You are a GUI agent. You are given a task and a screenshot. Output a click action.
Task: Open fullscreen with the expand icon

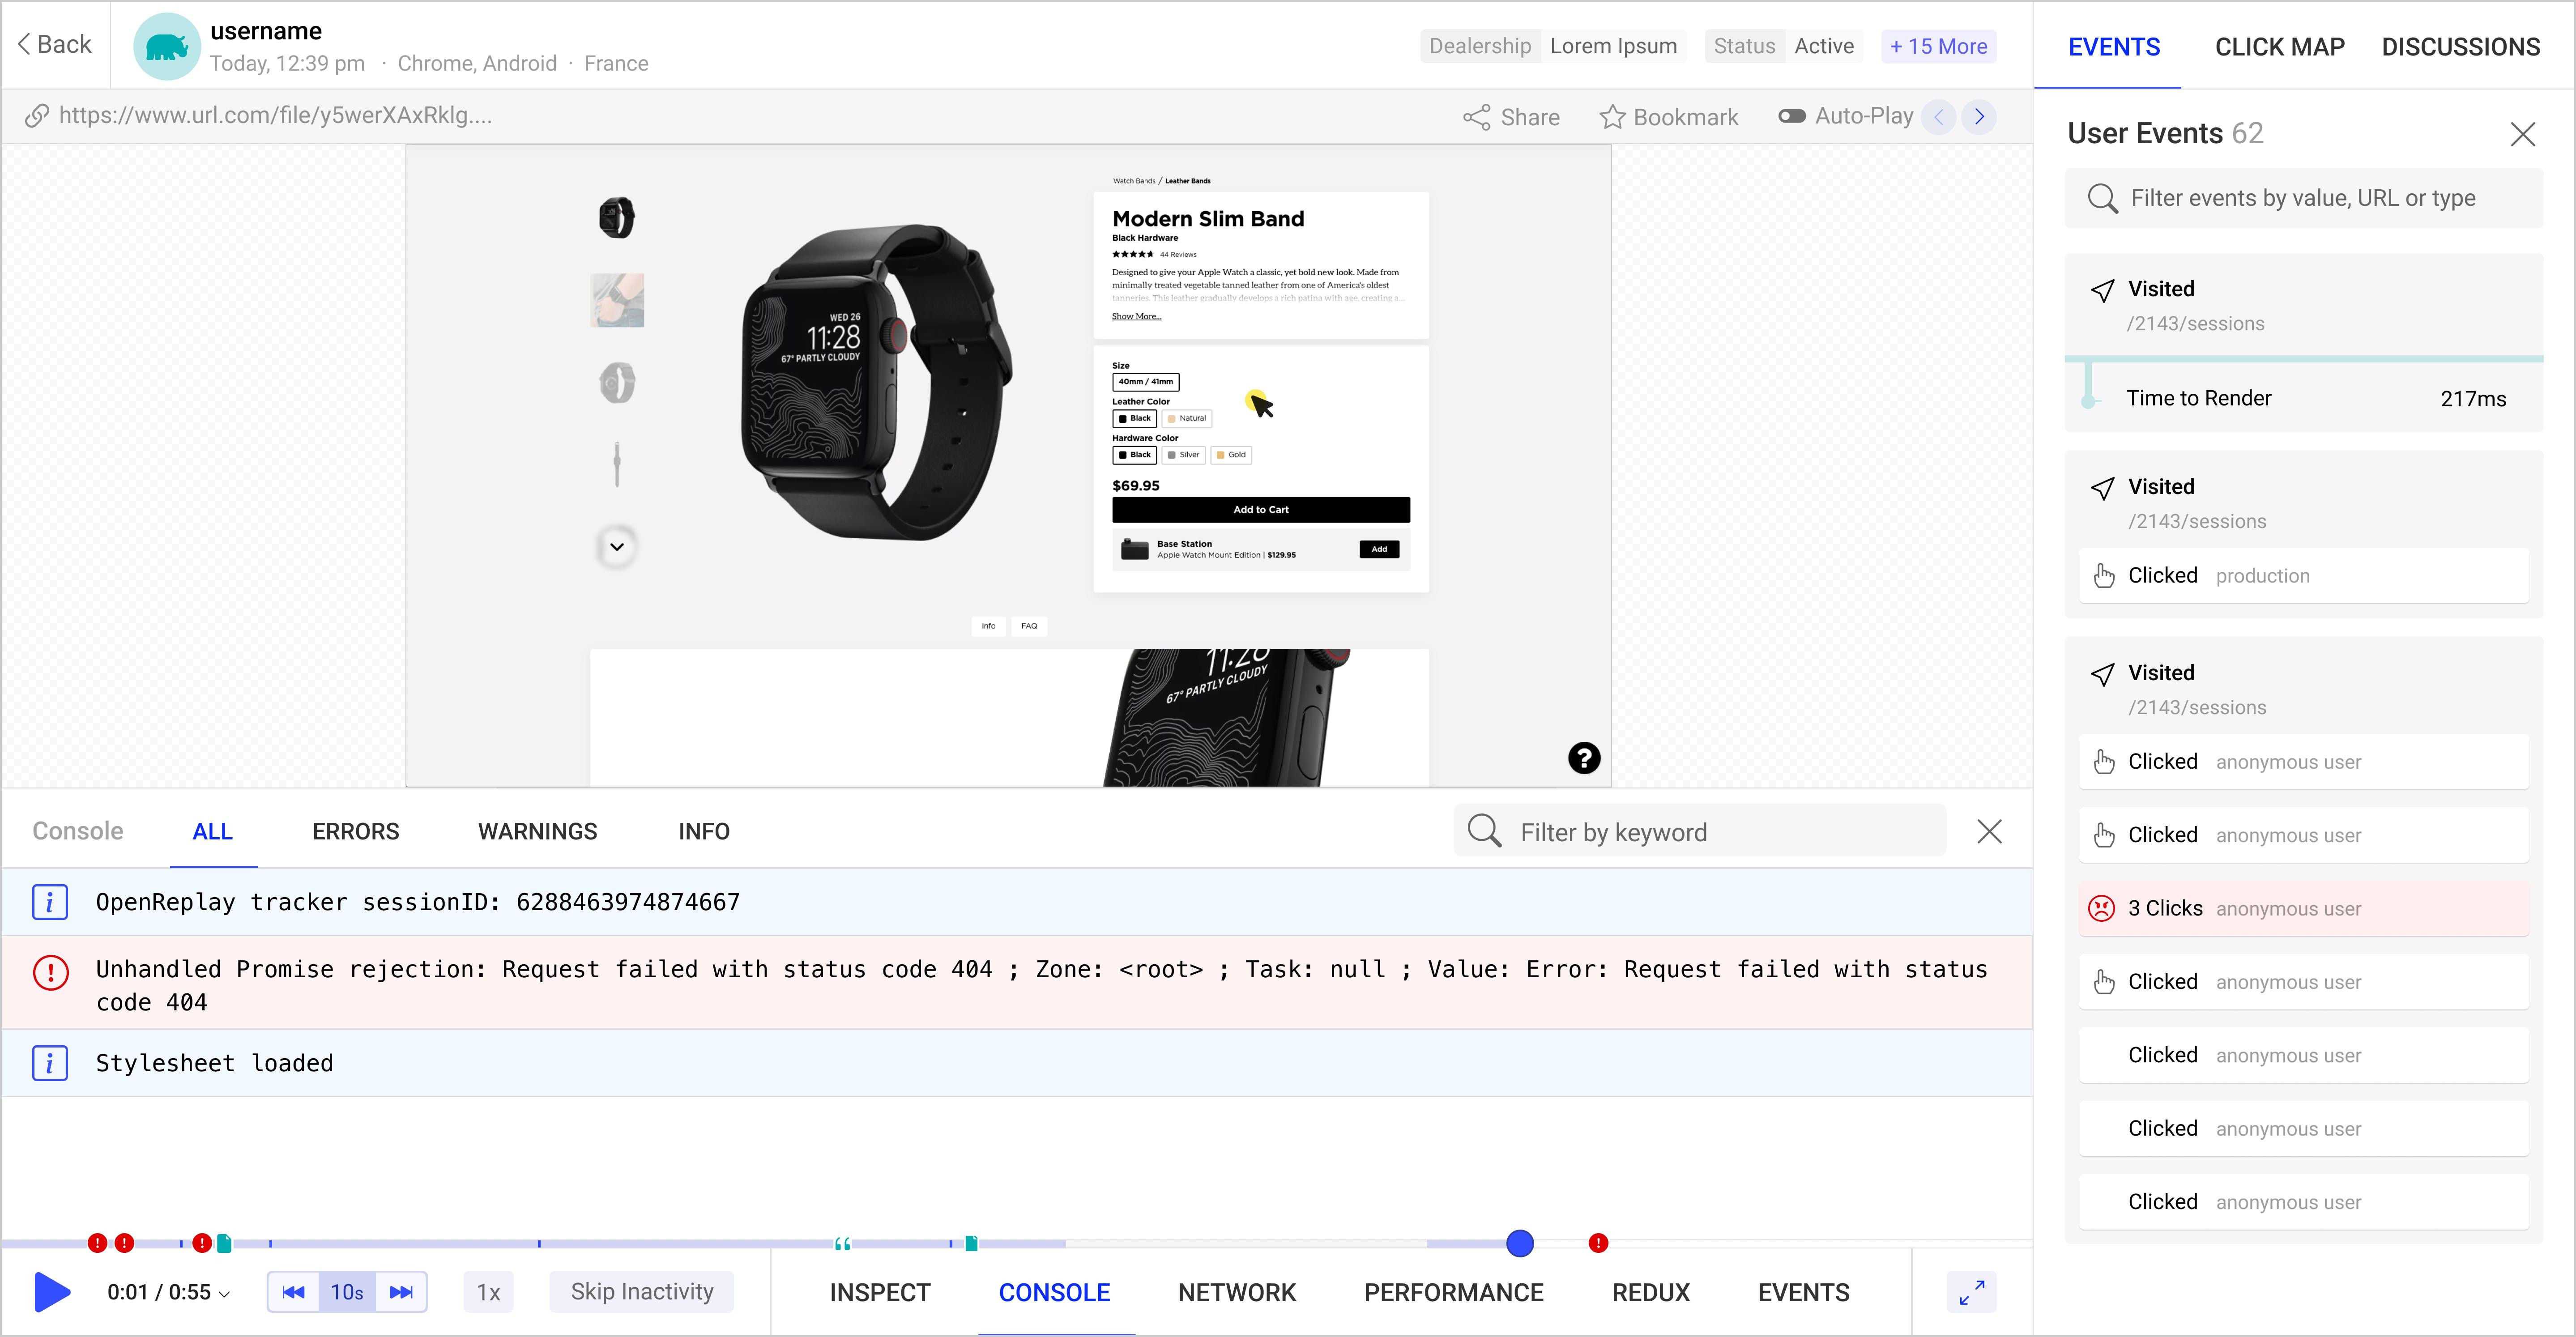point(1971,1292)
